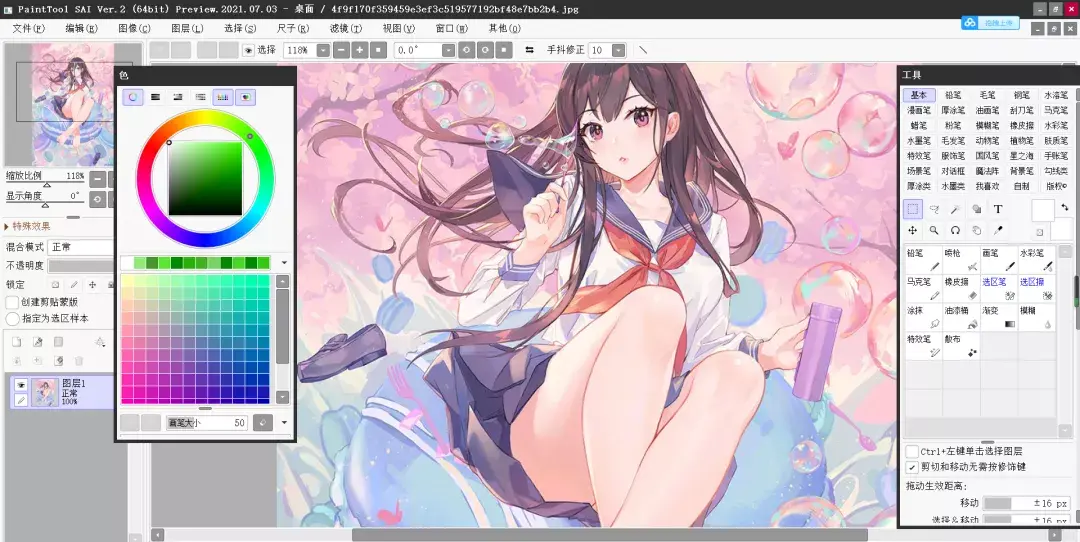Toggle lock transparency icon beside 锁定
This screenshot has height=542, width=1080.
[56, 284]
